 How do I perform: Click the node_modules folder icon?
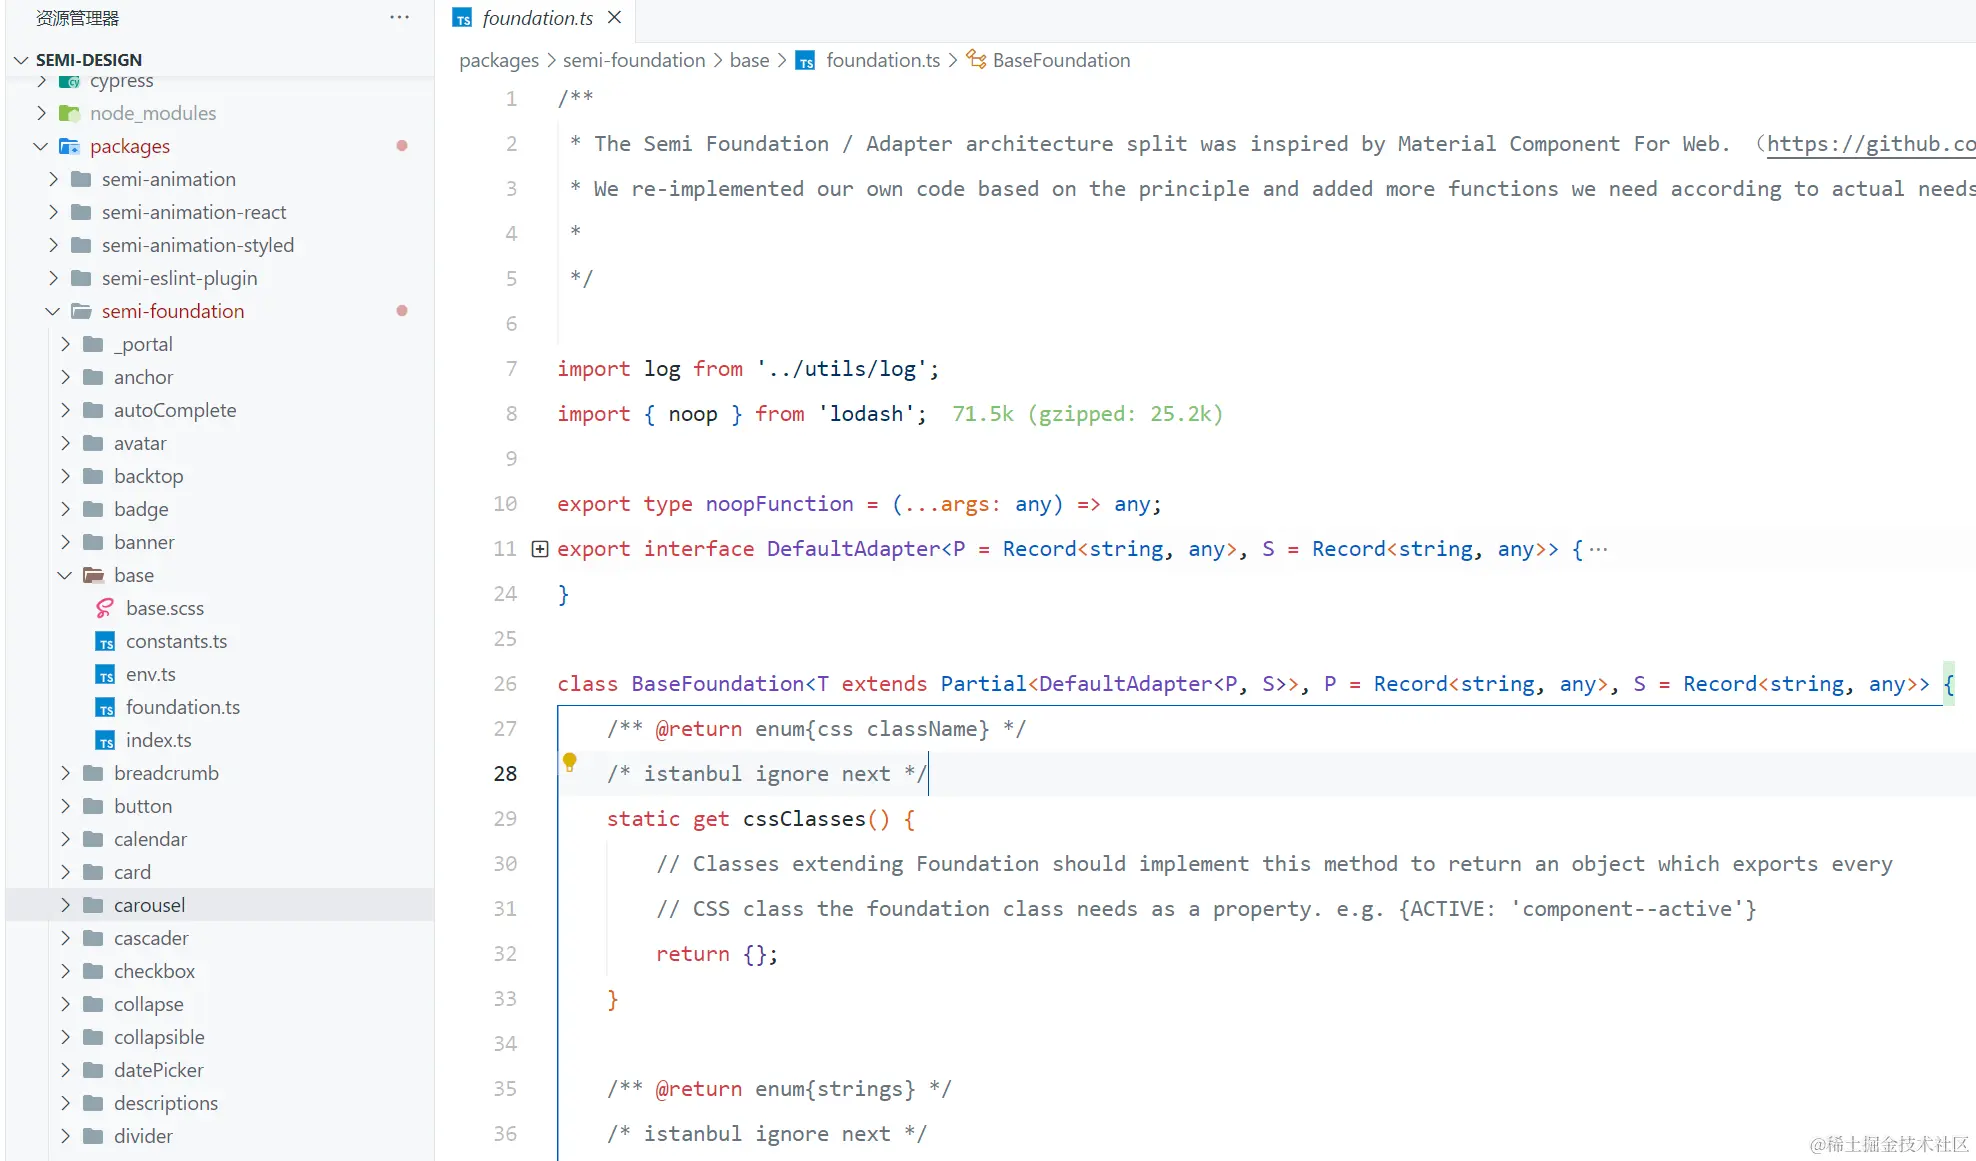point(69,113)
